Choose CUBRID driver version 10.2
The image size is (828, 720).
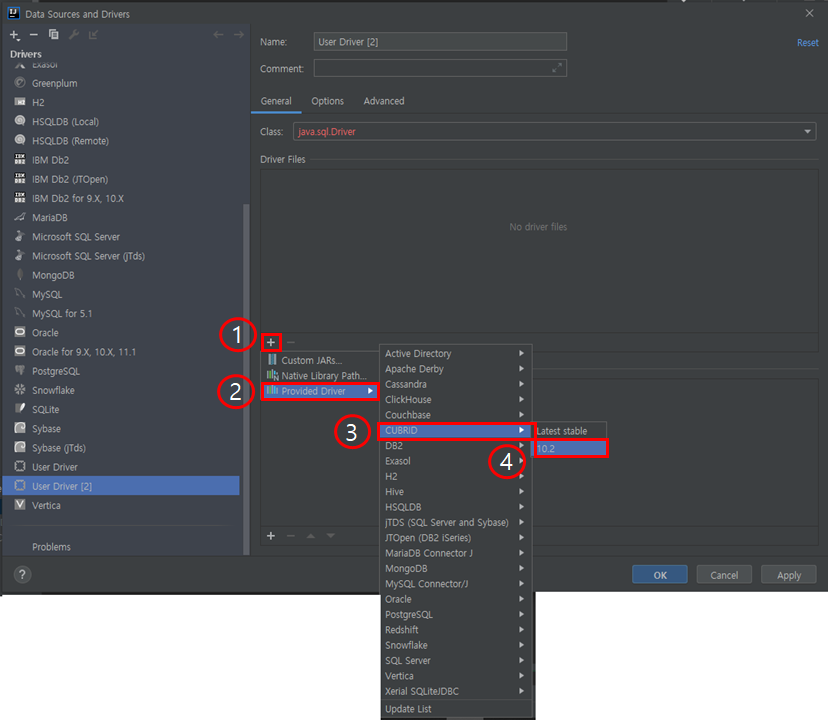tap(569, 449)
